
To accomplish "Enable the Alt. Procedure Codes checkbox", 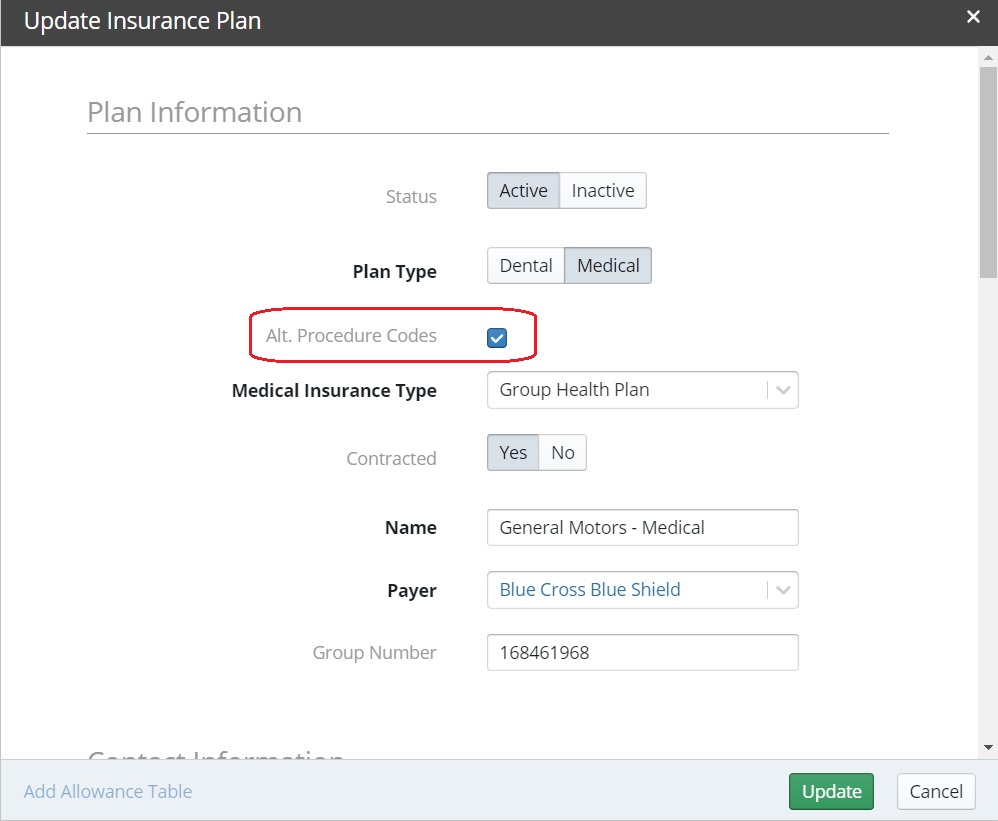I will (x=497, y=337).
